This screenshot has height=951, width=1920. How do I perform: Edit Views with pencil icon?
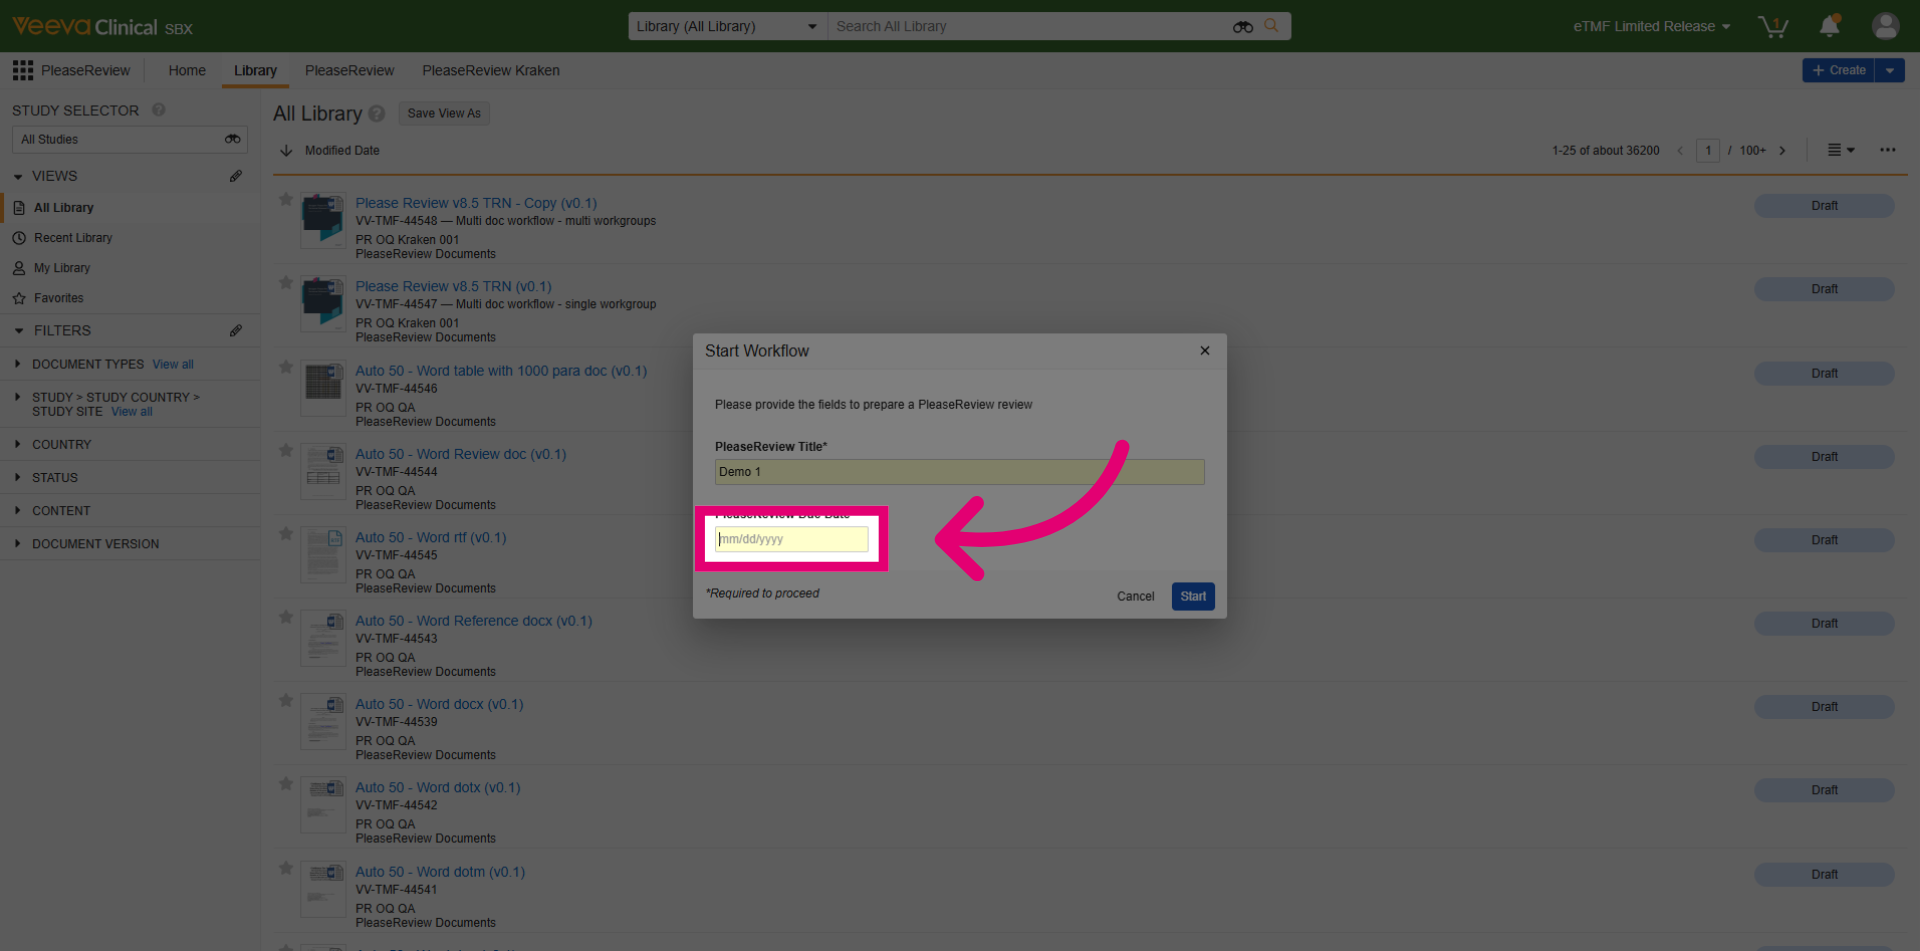(236, 176)
